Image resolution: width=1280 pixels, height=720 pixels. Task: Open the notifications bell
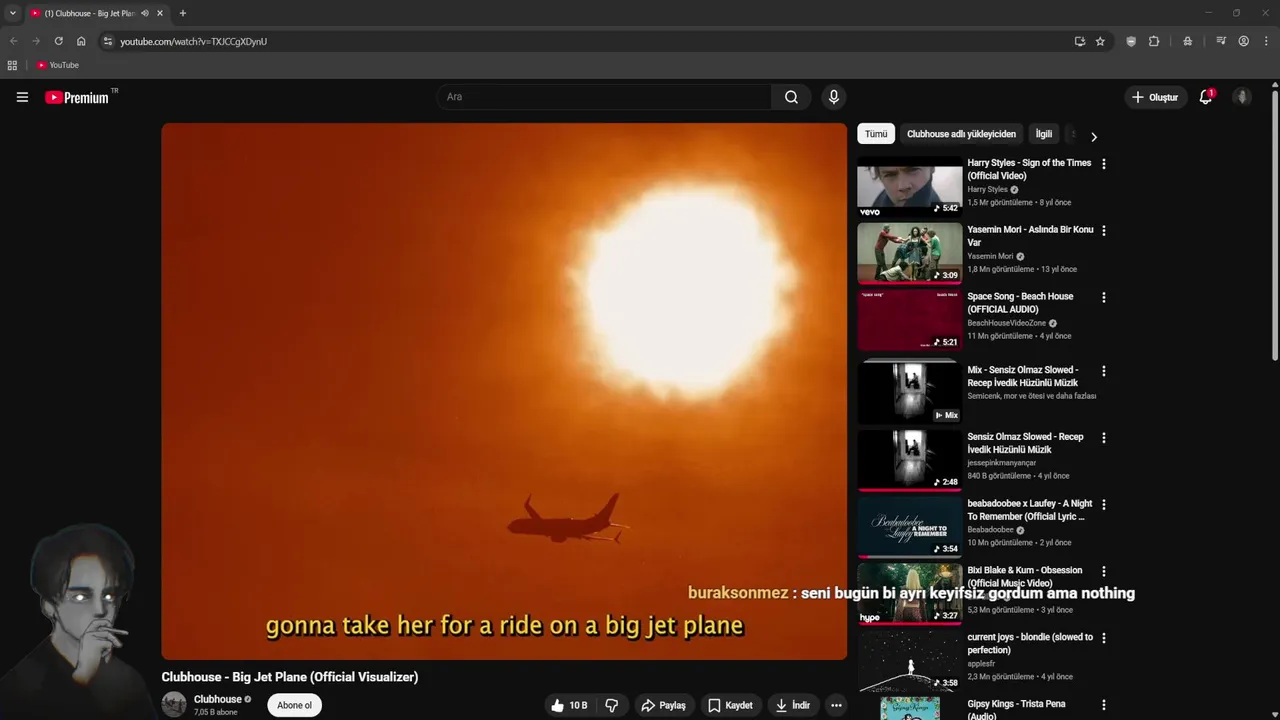(x=1206, y=97)
